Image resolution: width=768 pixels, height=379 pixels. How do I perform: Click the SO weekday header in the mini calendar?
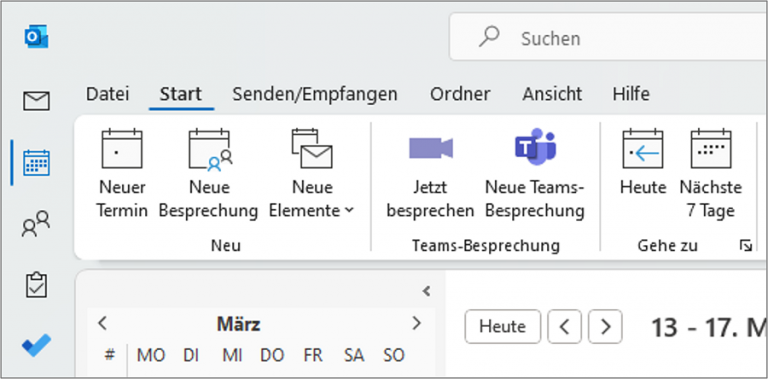click(393, 355)
